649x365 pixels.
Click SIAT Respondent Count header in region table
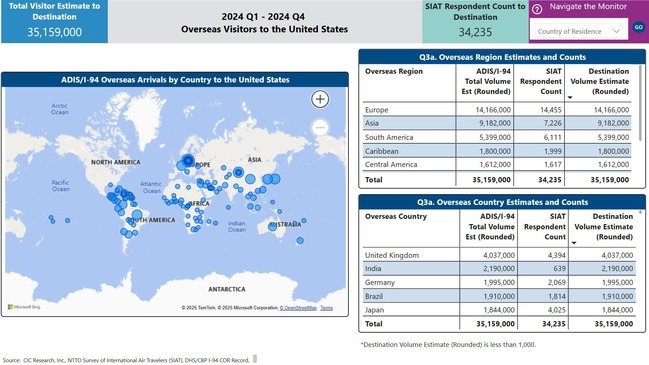(x=541, y=81)
